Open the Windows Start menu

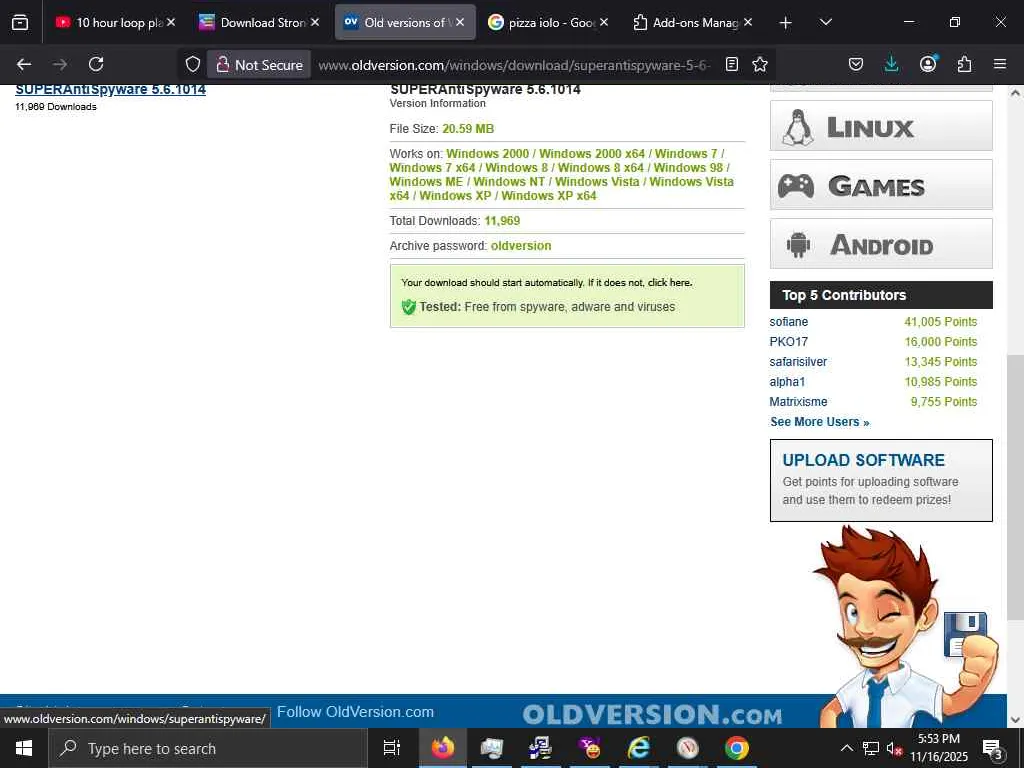click(24, 748)
